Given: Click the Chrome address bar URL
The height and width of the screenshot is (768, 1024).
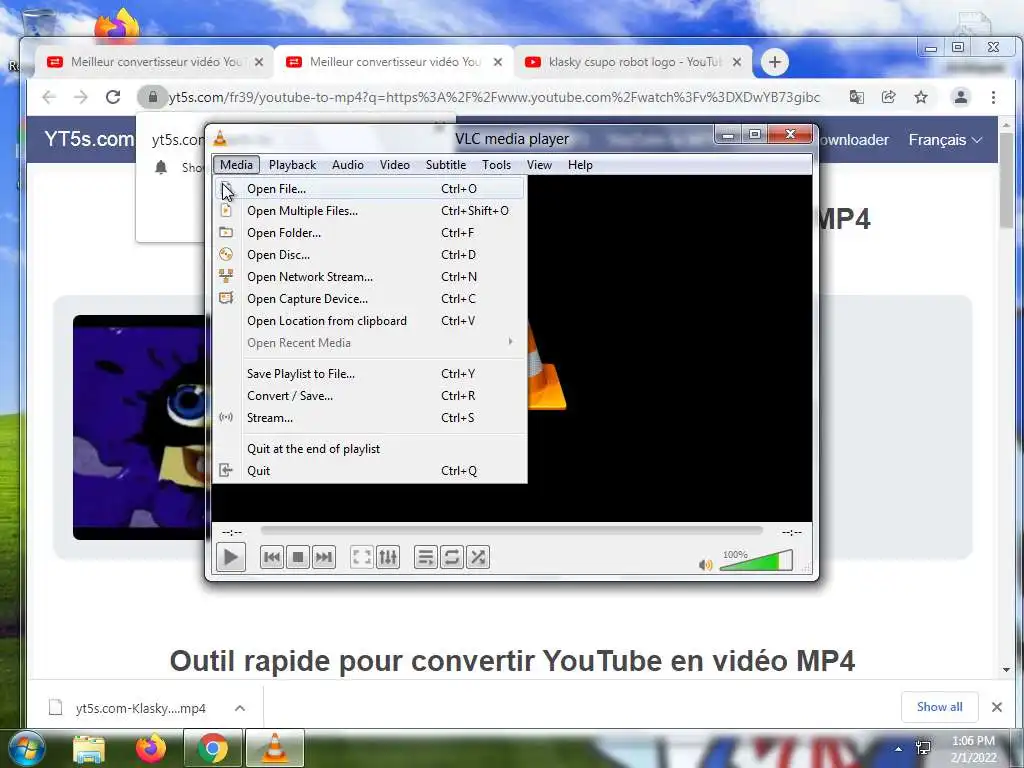Looking at the screenshot, I should (x=494, y=97).
